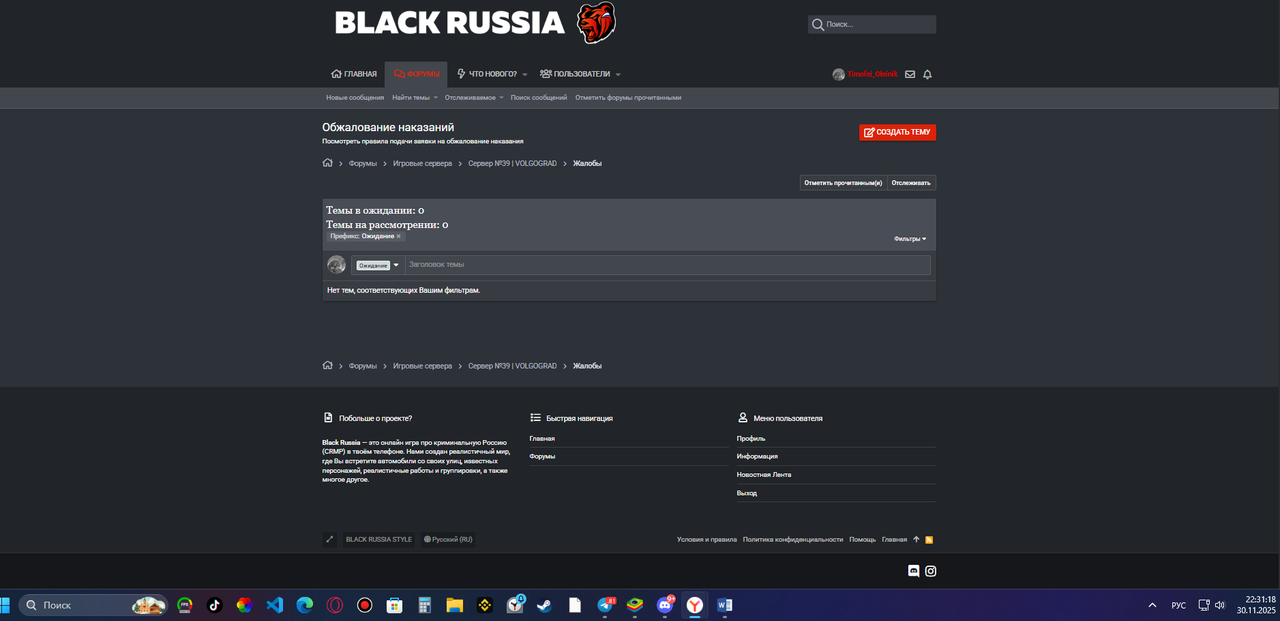Click the BLACK RUSSIA STYLE chooser
1280x621 pixels.
pyautogui.click(x=379, y=539)
